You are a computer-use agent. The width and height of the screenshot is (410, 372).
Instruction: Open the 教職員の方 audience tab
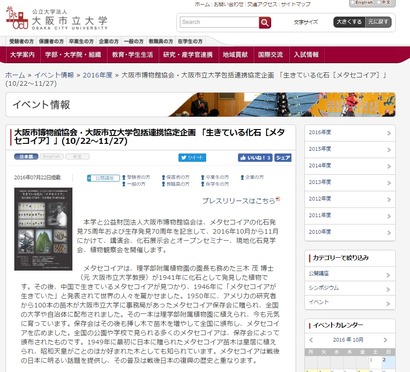coord(161,41)
